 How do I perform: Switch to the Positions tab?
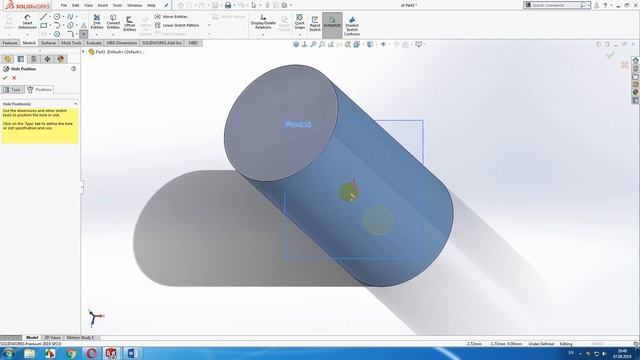40,89
